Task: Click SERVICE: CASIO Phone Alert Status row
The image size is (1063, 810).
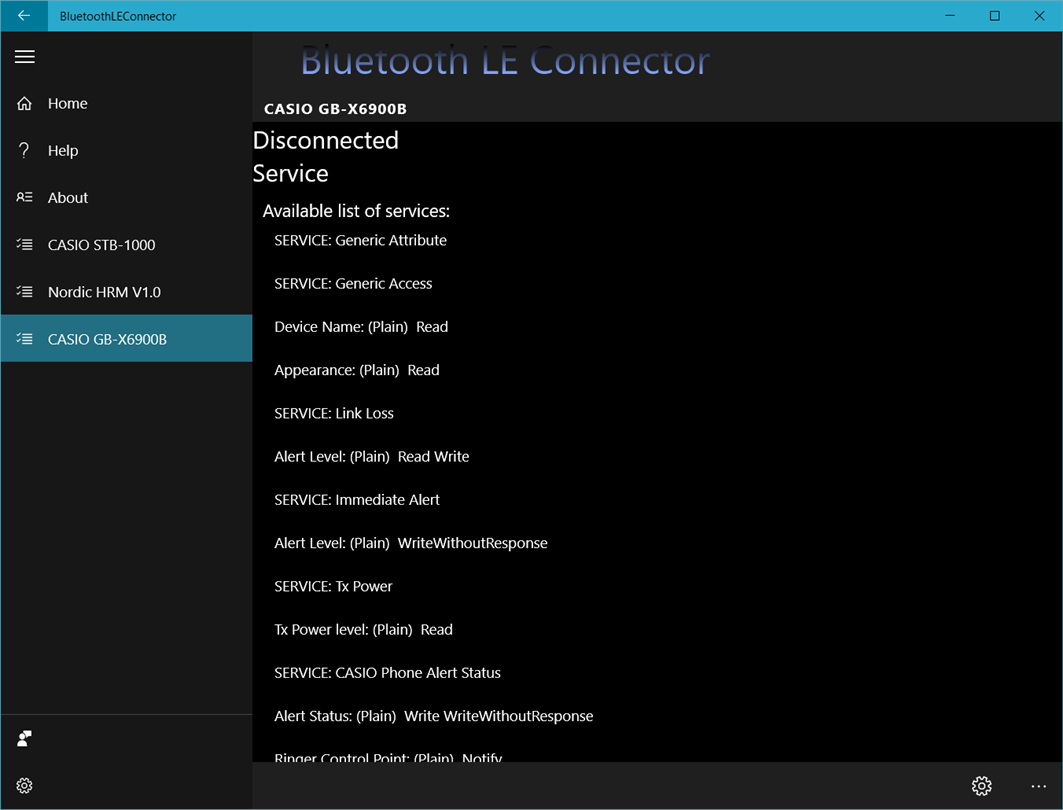Action: 387,673
